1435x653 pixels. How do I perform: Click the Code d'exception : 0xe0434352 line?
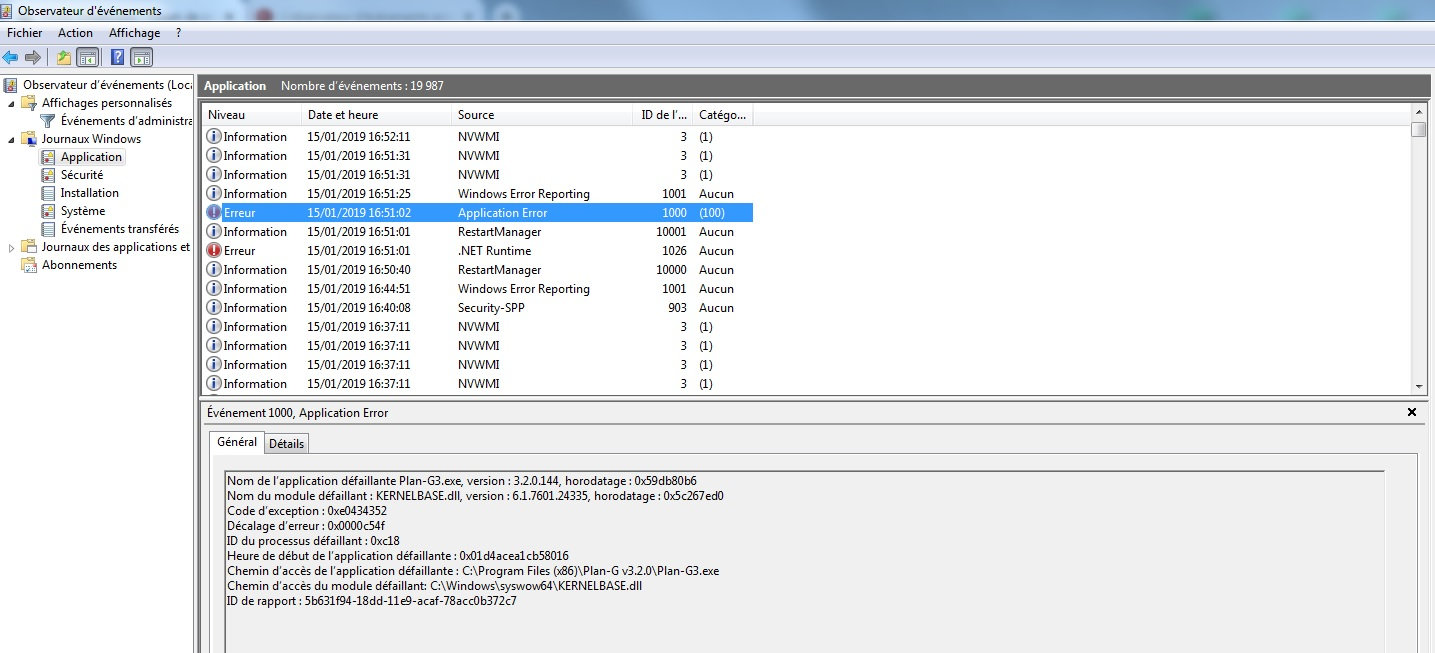(307, 511)
